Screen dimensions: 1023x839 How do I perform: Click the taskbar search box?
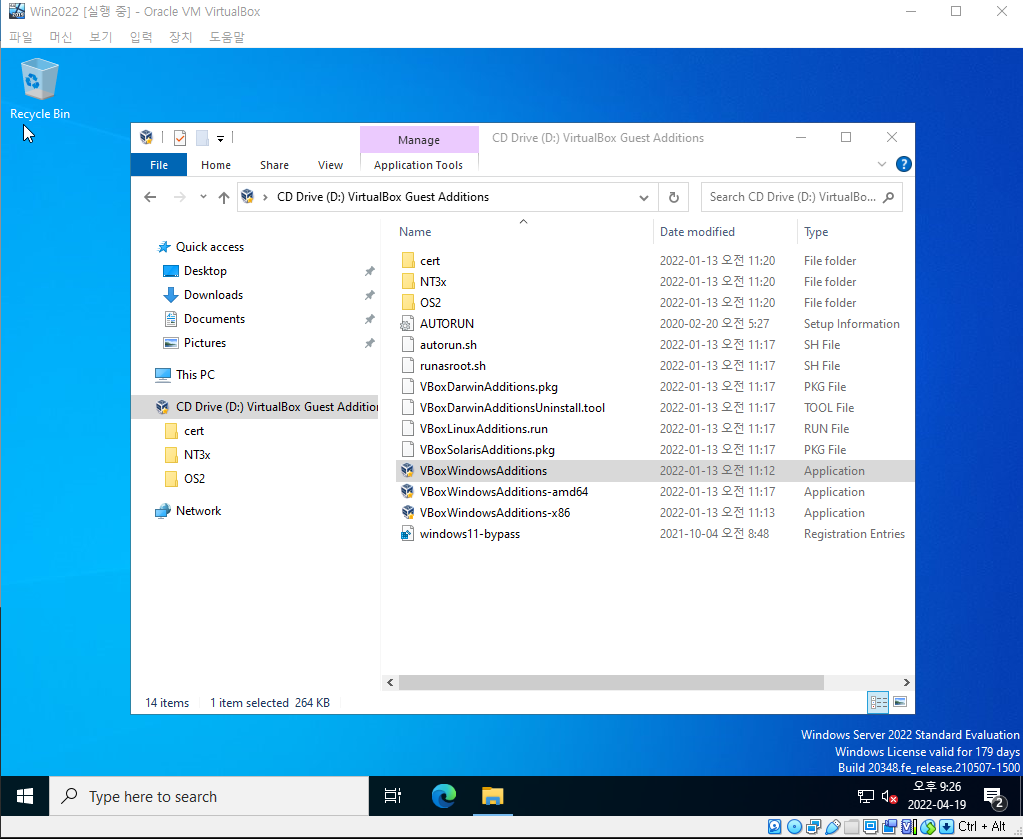tap(209, 796)
